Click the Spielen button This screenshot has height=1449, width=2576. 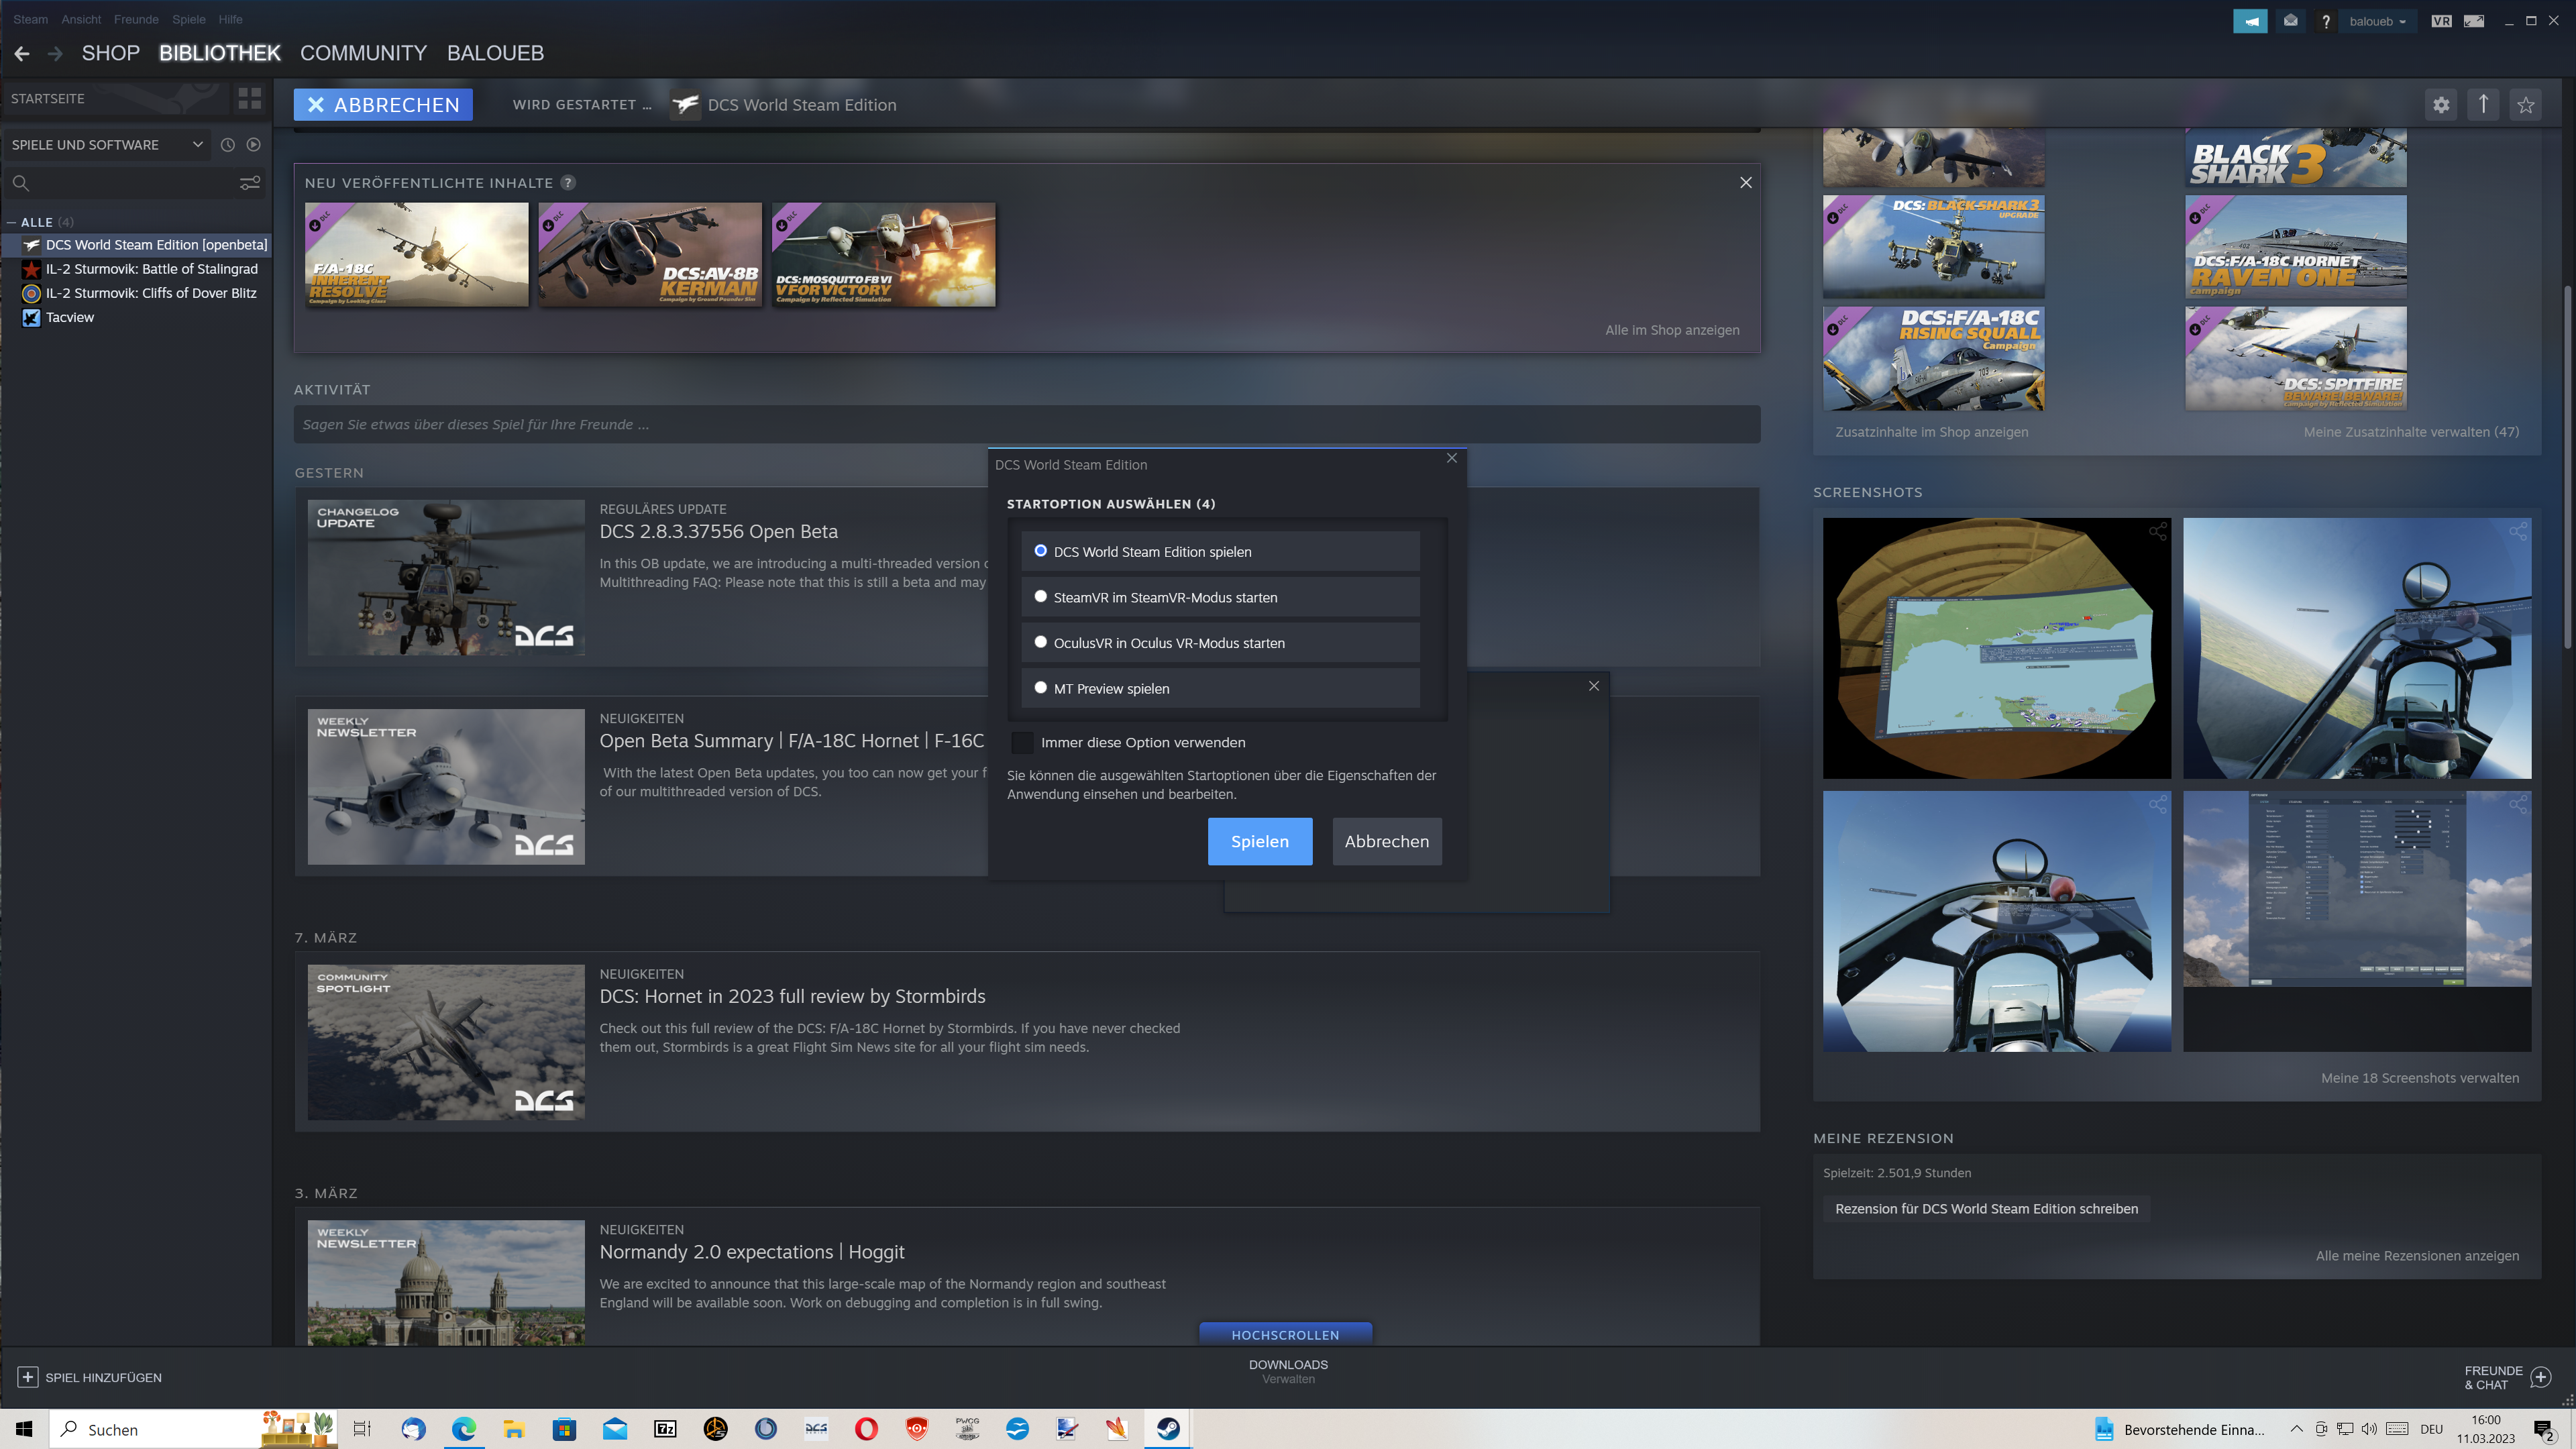(x=1260, y=841)
